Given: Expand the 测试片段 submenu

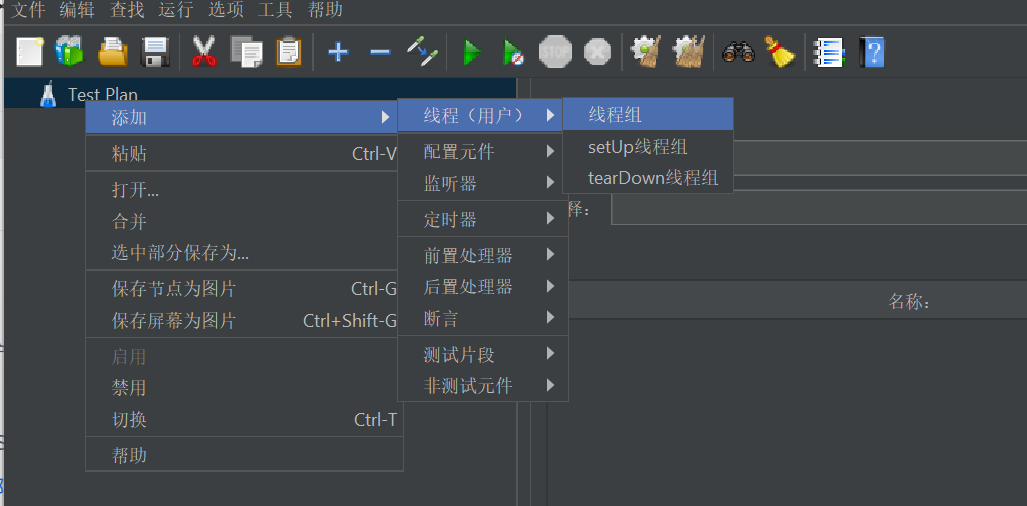Looking at the screenshot, I should (483, 354).
